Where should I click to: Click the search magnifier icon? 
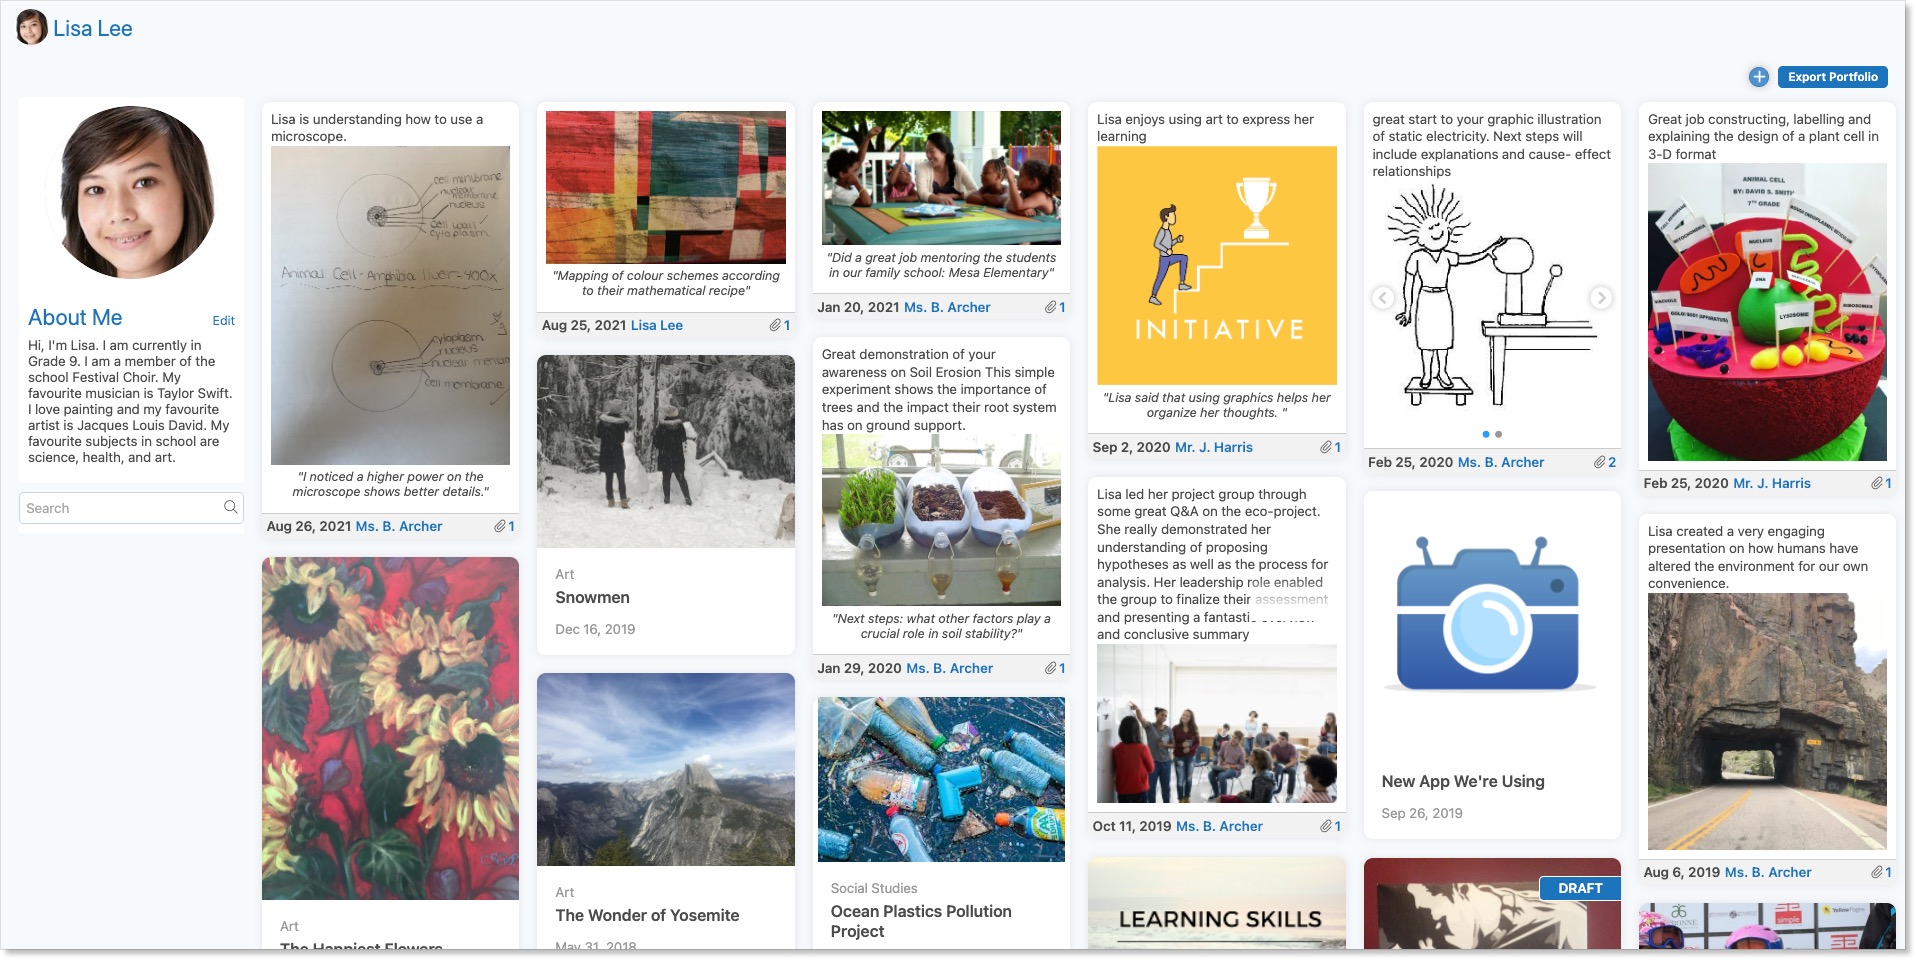[x=231, y=507]
